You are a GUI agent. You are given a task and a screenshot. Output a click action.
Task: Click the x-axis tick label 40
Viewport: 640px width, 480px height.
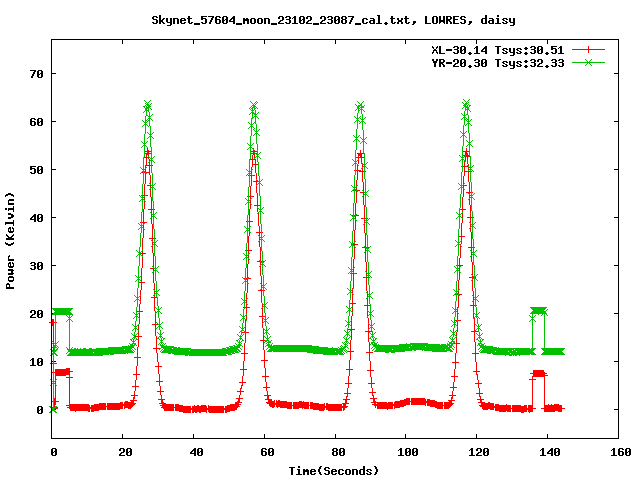196,452
